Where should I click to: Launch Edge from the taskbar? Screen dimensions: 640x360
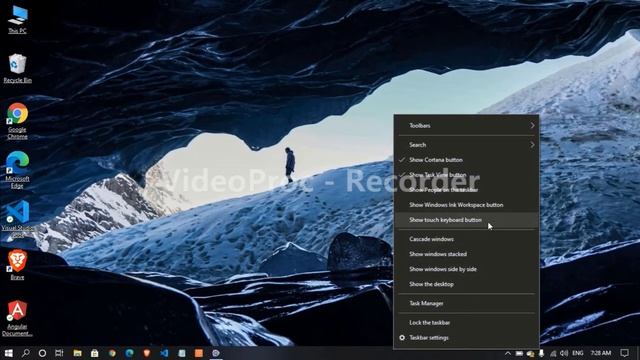pyautogui.click(x=129, y=353)
